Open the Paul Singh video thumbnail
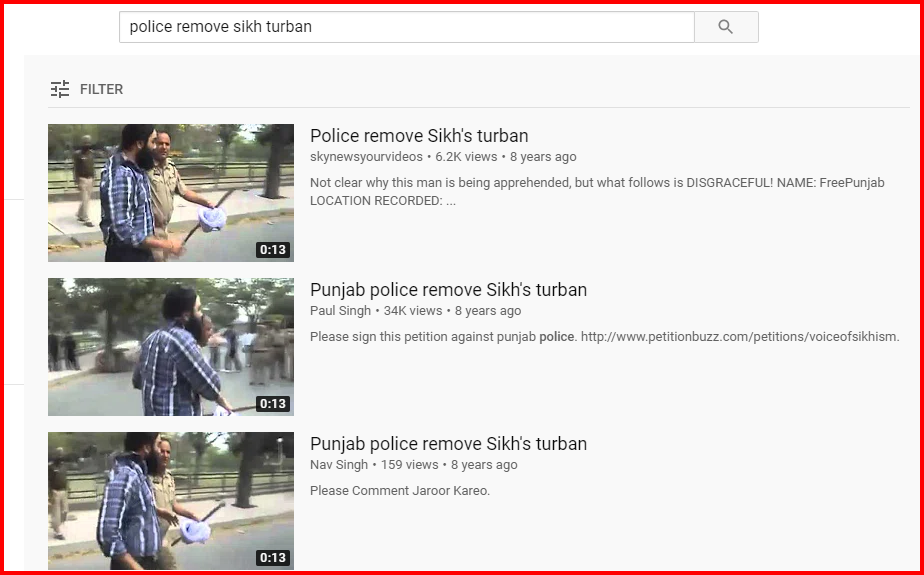Screen dimensions: 924x575 [171, 347]
